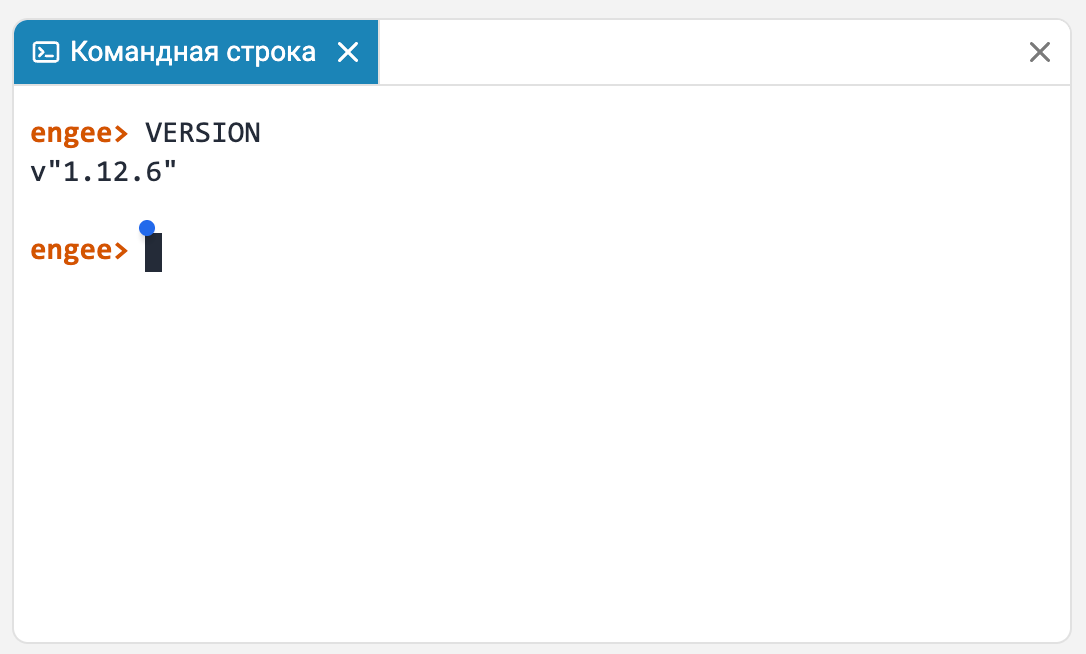
Task: Place focus on the dark block cursor
Action: pos(153,252)
